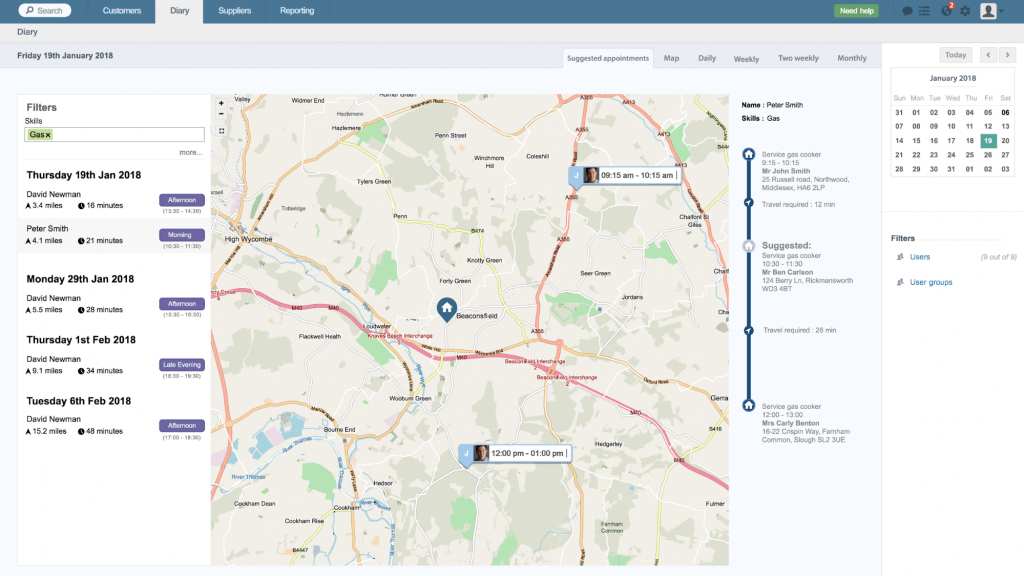Viewport: 1024px width, 576px height.
Task: Open the list view icon in header
Action: coord(924,11)
